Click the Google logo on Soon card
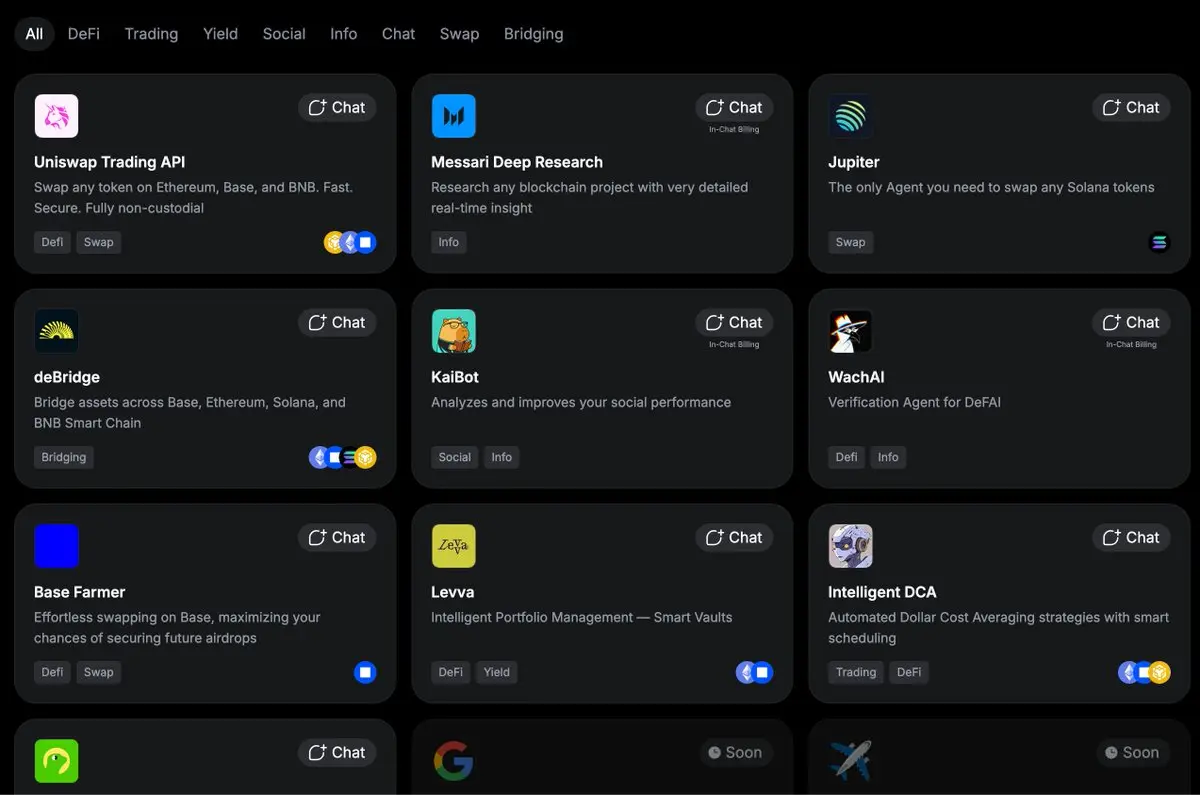The width and height of the screenshot is (1200, 795). click(x=453, y=761)
